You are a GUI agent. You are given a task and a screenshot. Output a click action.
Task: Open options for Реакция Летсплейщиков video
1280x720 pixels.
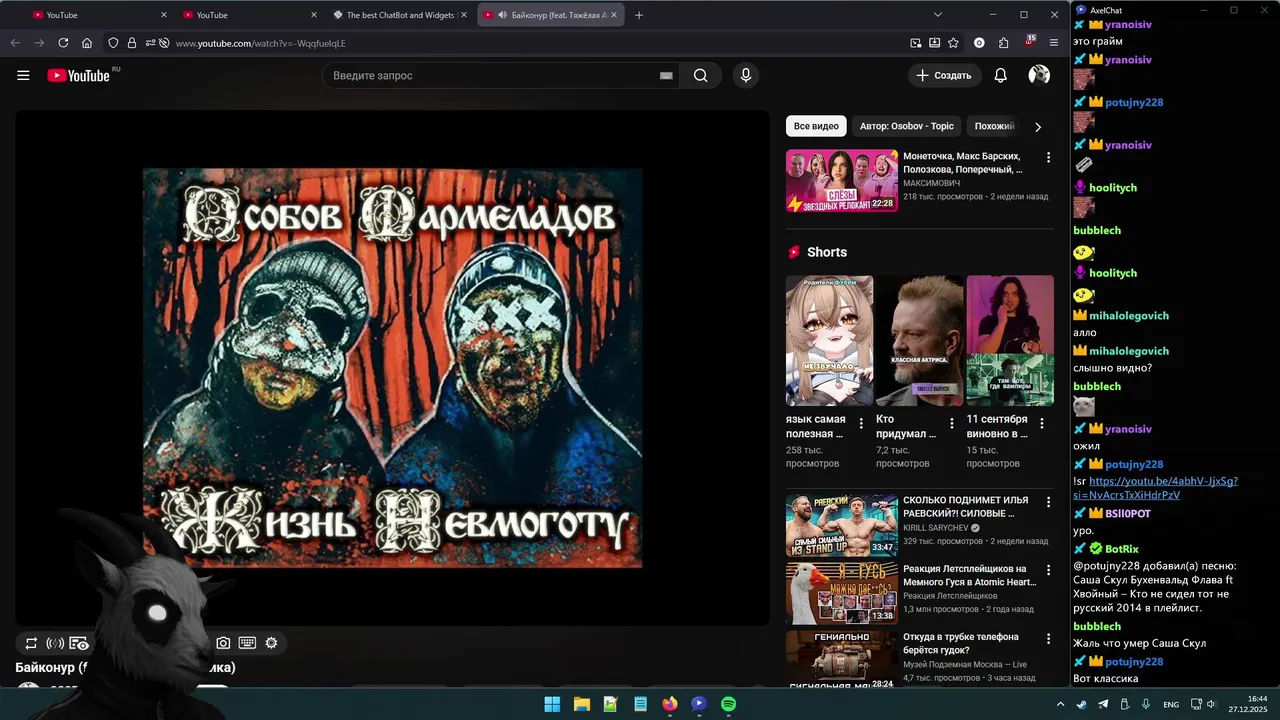point(1048,570)
